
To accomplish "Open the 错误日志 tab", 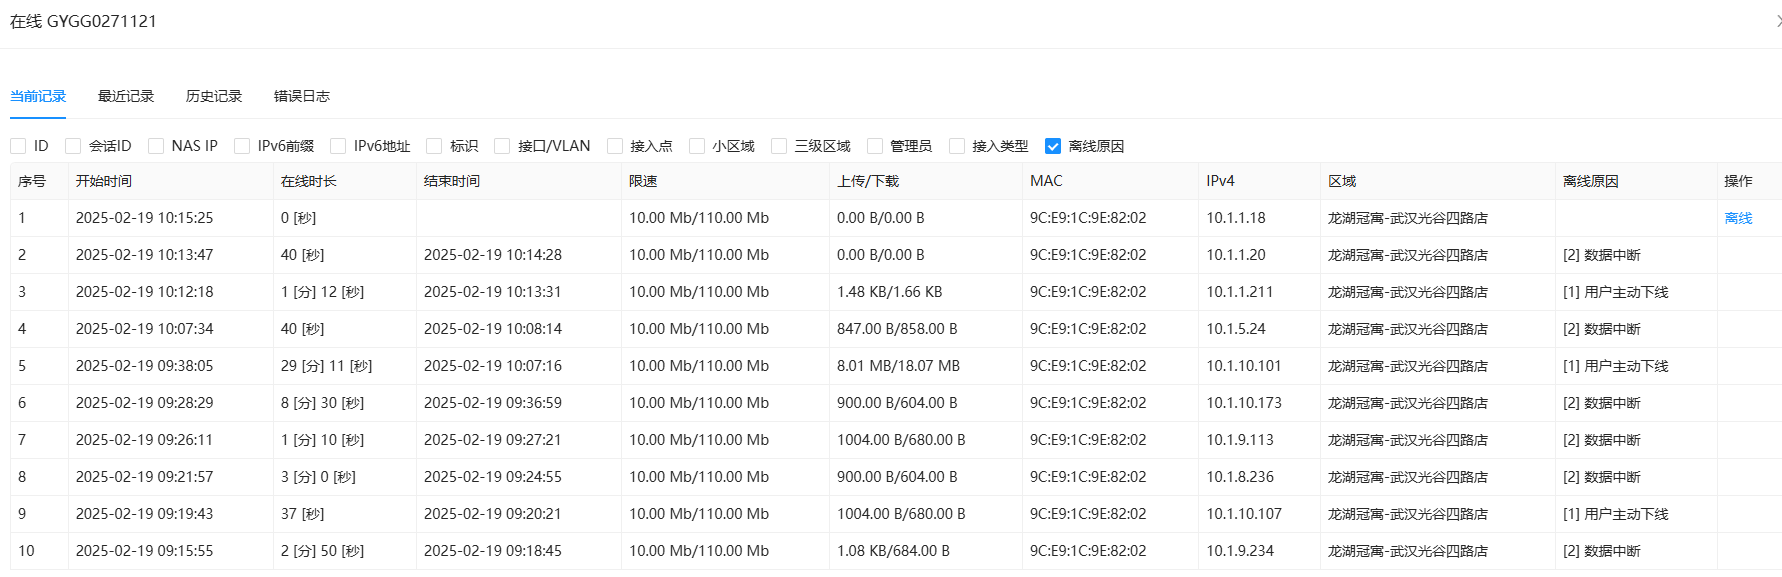I will 302,96.
